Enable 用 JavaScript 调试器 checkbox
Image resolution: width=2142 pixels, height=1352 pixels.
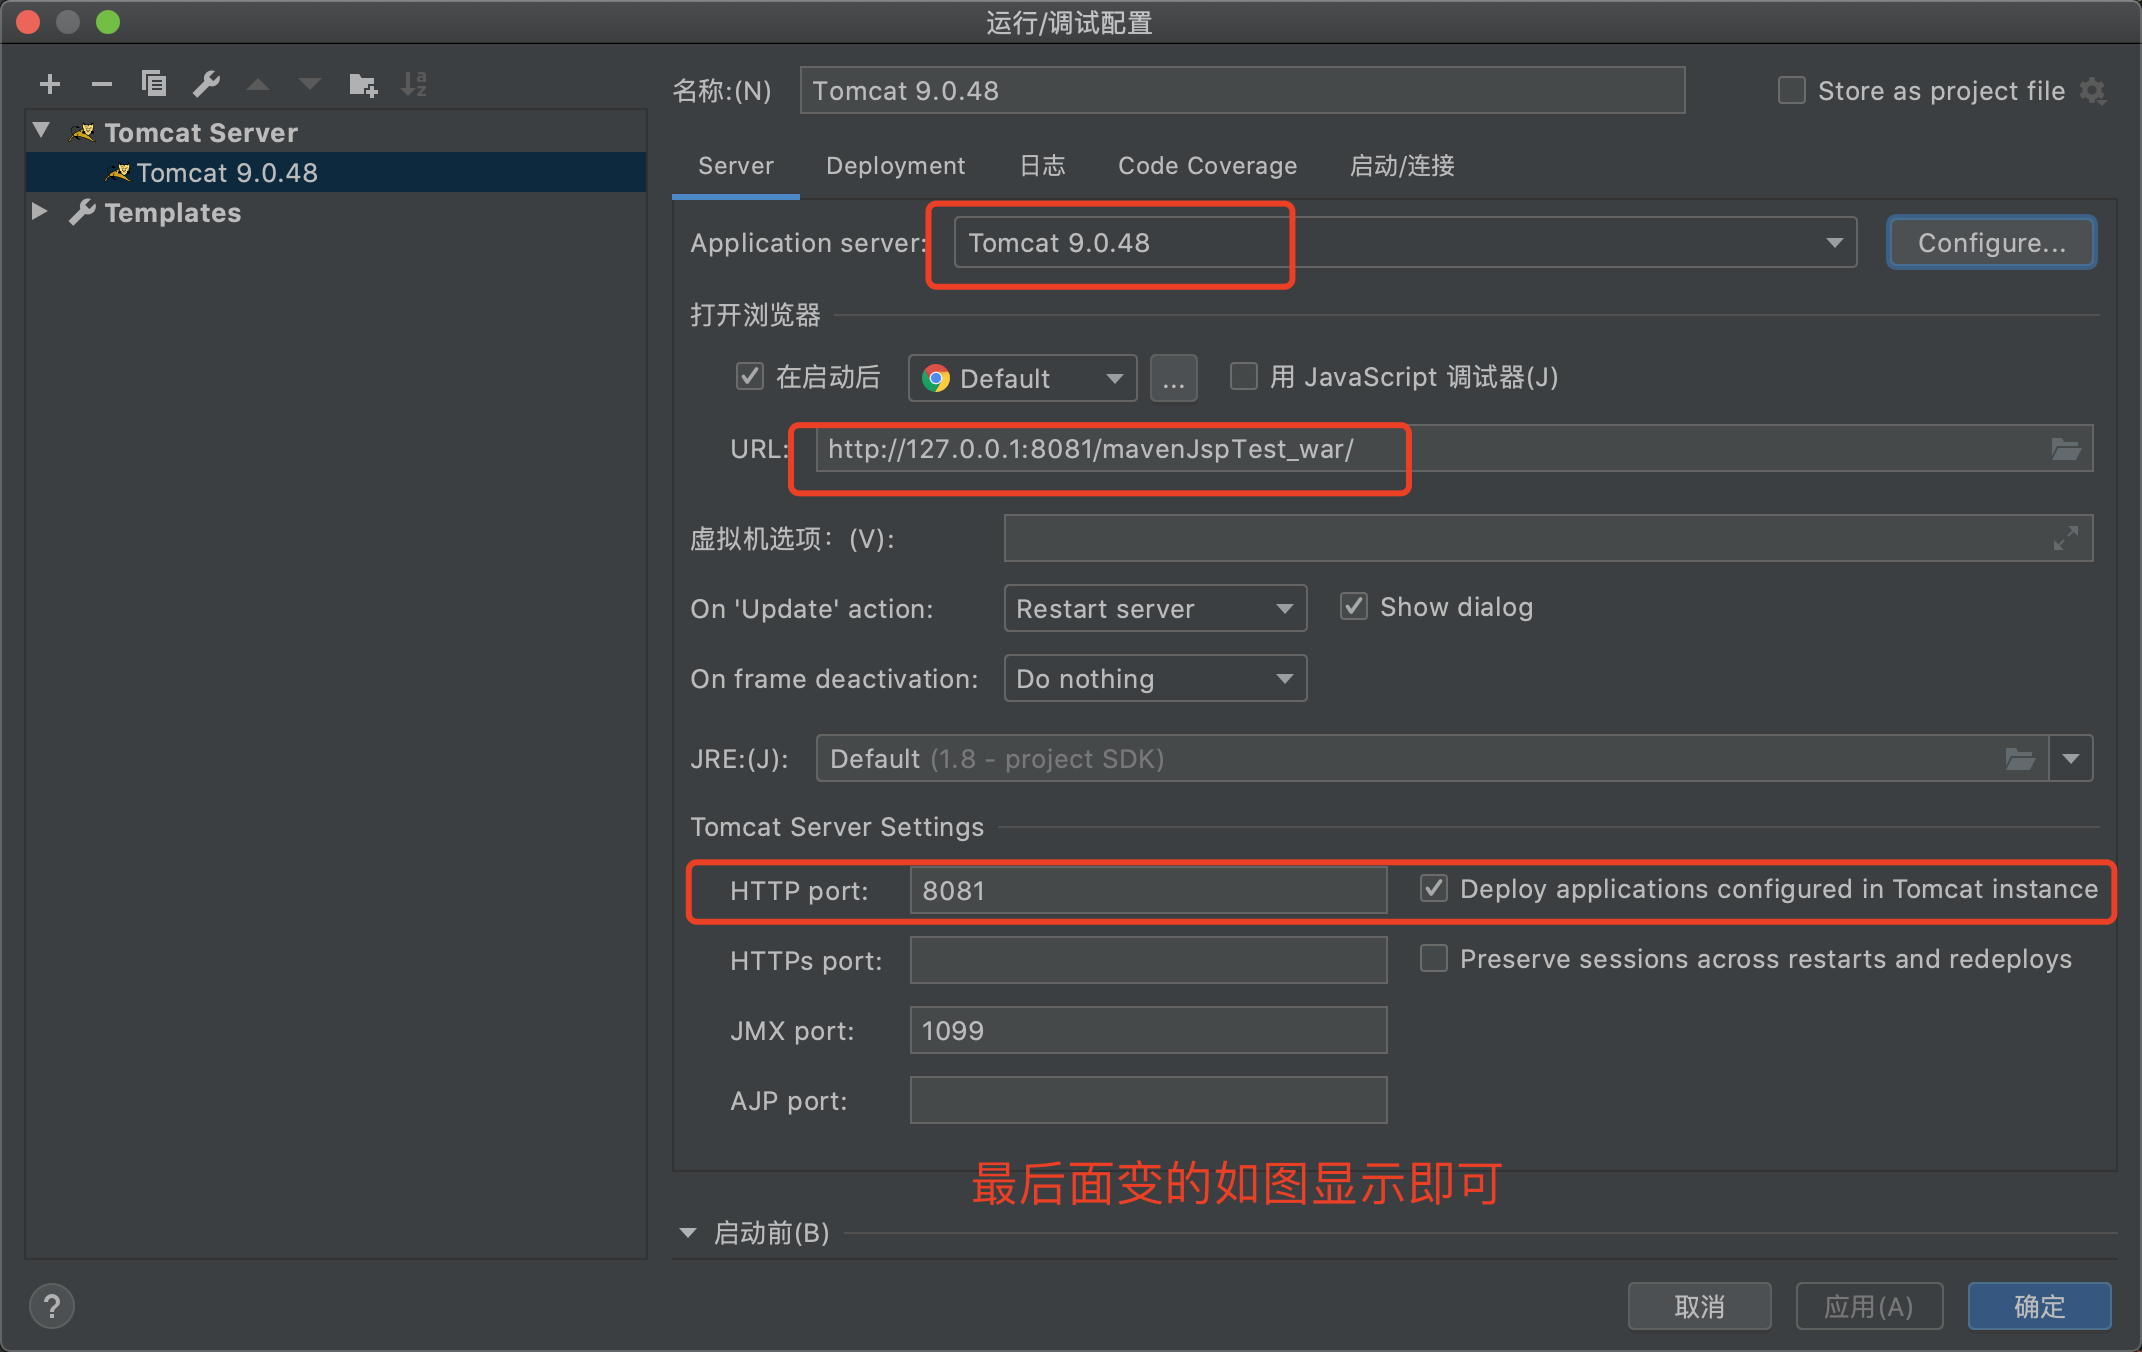click(x=1243, y=376)
